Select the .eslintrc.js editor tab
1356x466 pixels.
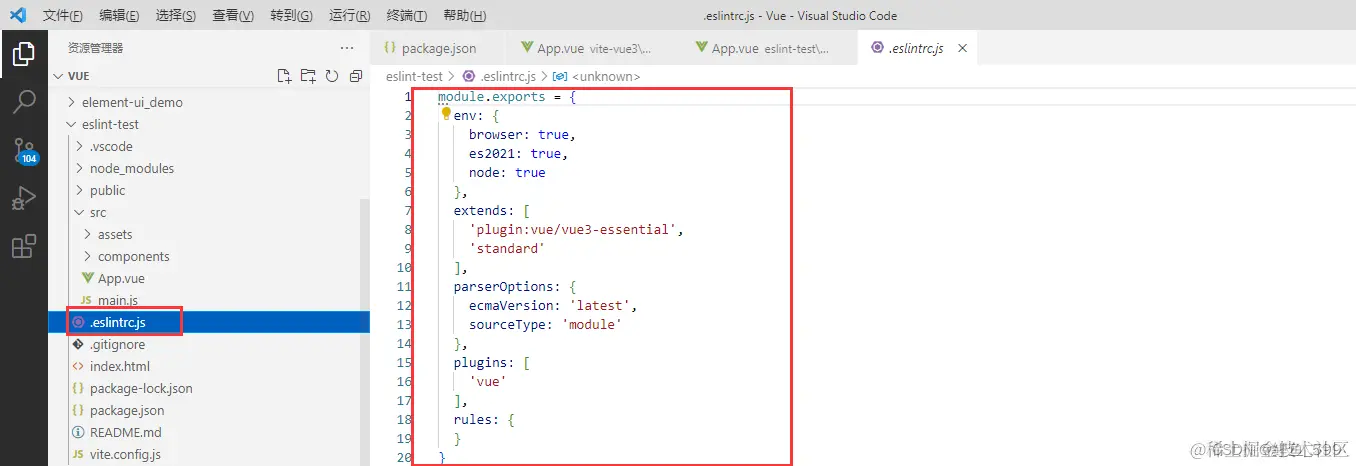917,48
